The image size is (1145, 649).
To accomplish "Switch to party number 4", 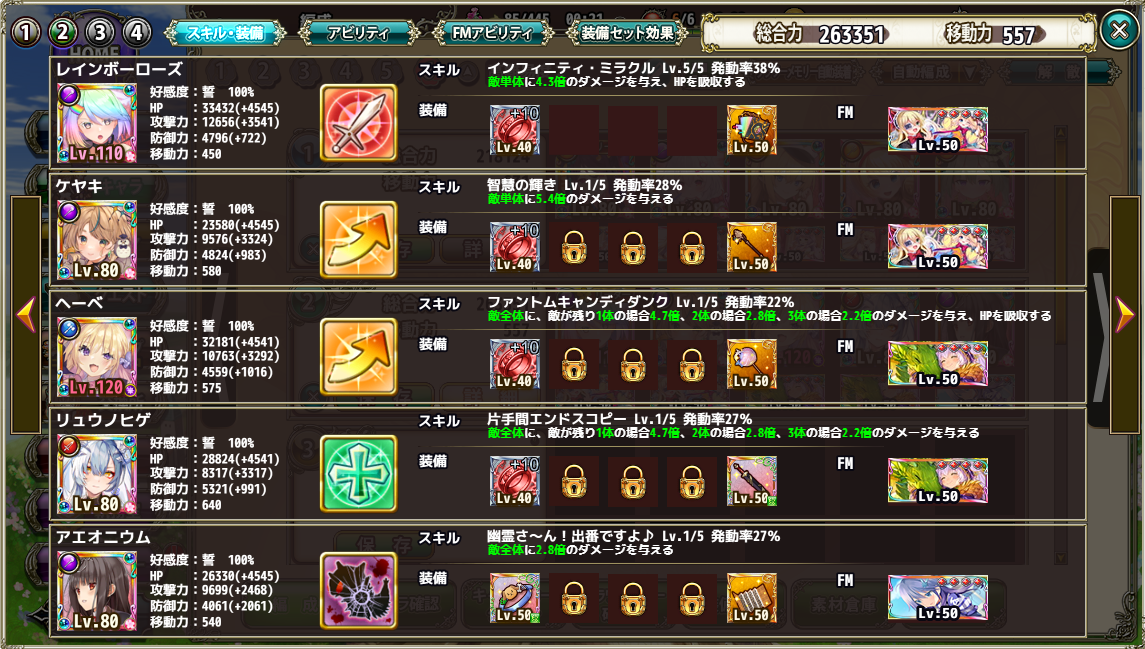I will pos(137,32).
